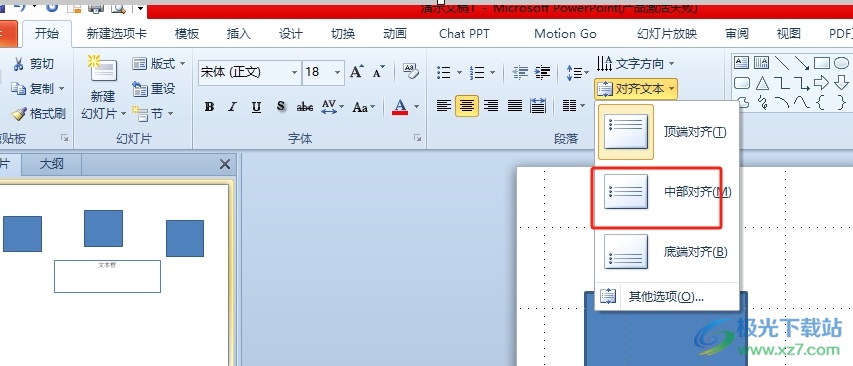Select the elbow arrow connector shape
This screenshot has width=853, height=366.
click(801, 83)
